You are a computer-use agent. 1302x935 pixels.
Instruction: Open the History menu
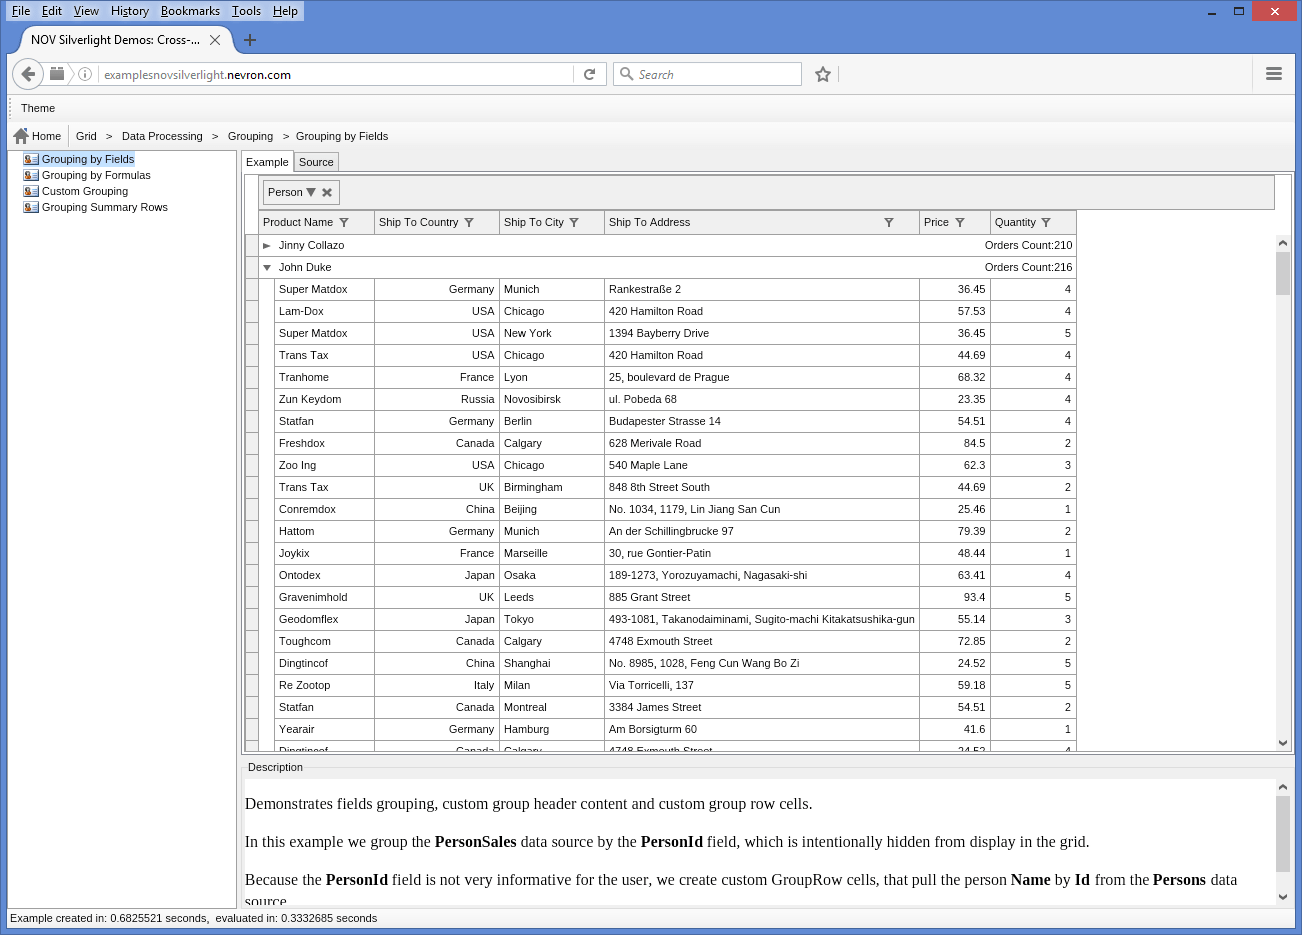[130, 11]
